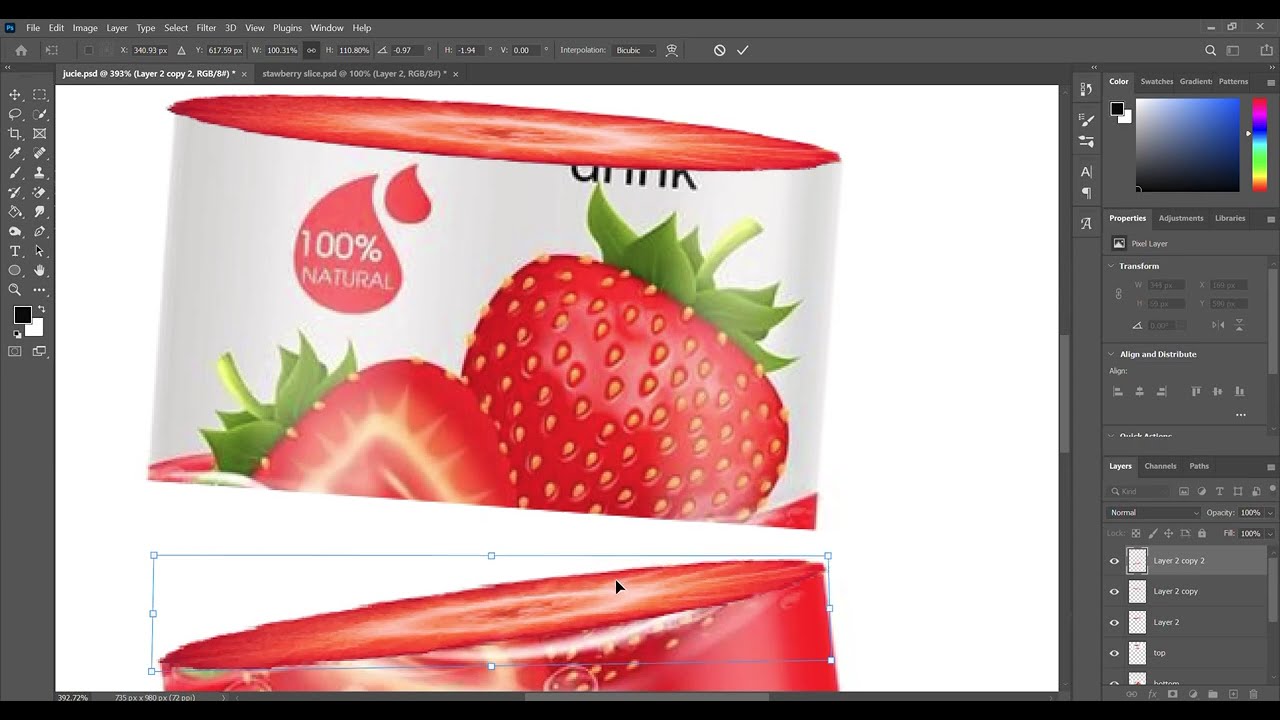The width and height of the screenshot is (1280, 720).
Task: Hide the Layer 2 copy layer
Action: pyautogui.click(x=1115, y=592)
